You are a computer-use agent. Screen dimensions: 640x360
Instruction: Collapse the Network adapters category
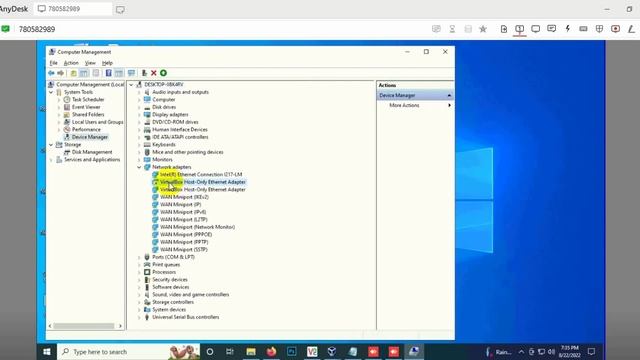point(139,167)
